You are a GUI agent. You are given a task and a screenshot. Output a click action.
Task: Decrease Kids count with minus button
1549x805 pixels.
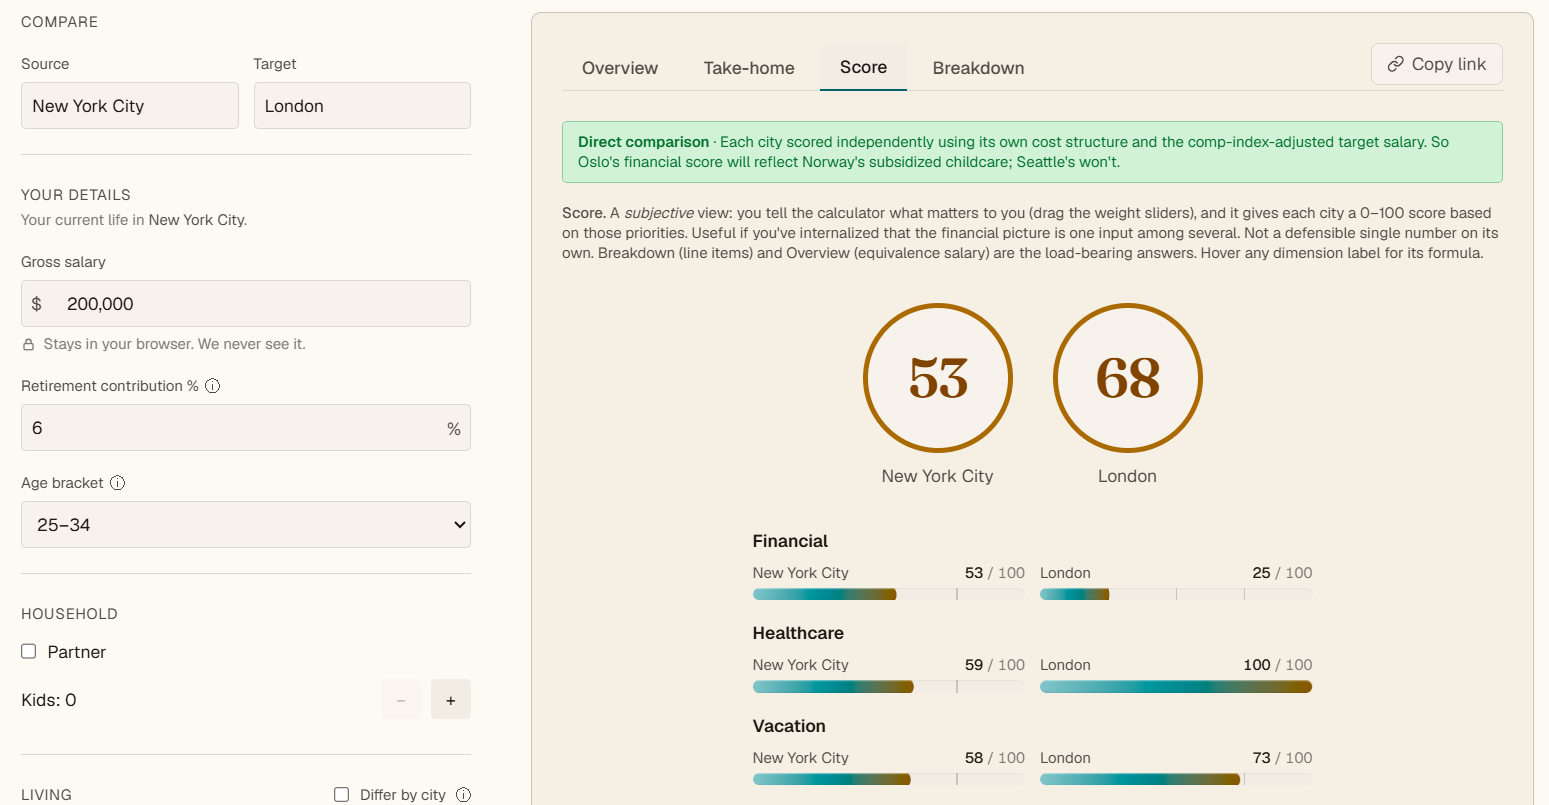click(x=401, y=700)
